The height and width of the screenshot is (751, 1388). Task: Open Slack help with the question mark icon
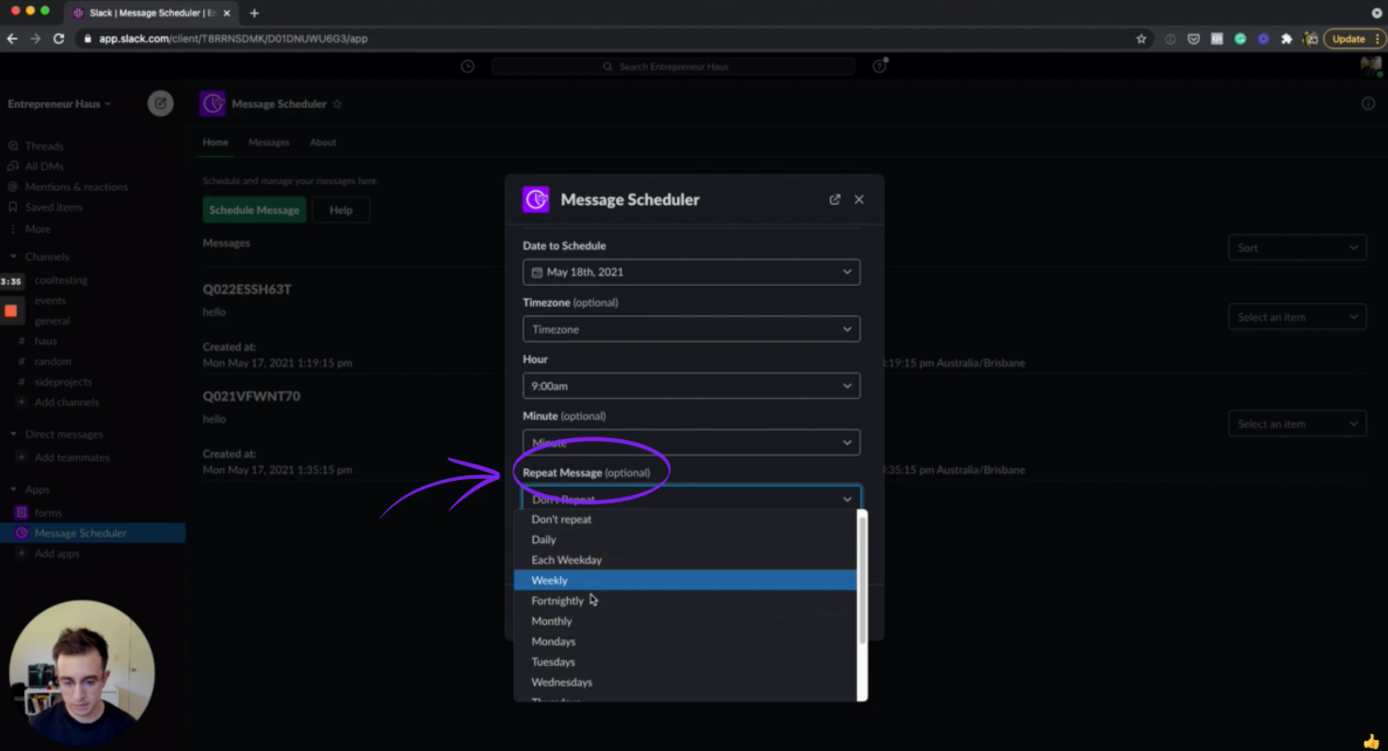(x=878, y=64)
